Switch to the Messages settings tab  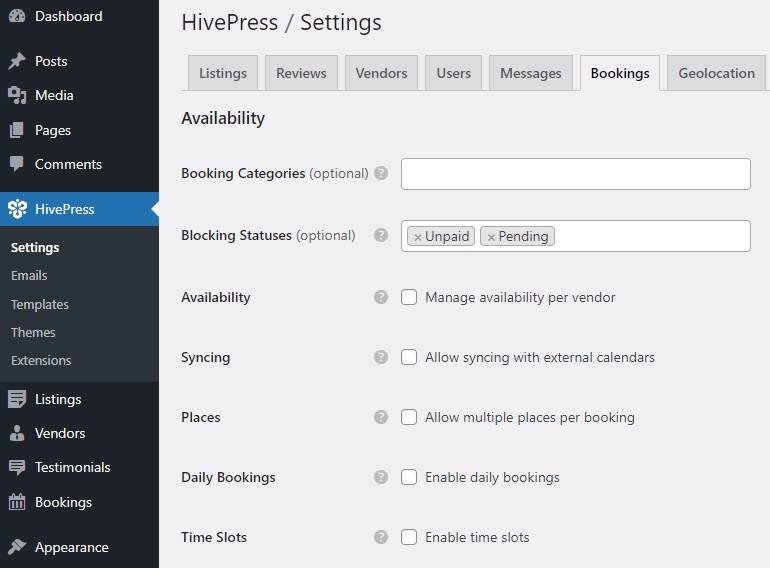[x=531, y=73]
